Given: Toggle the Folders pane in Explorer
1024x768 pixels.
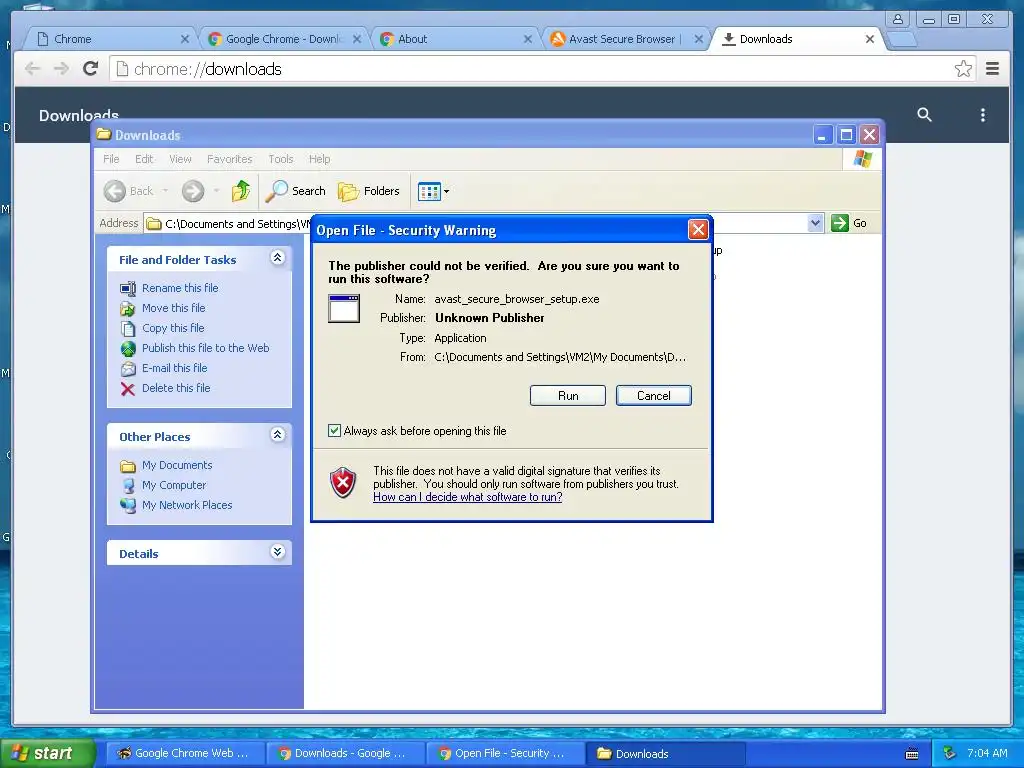Looking at the screenshot, I should coord(369,191).
